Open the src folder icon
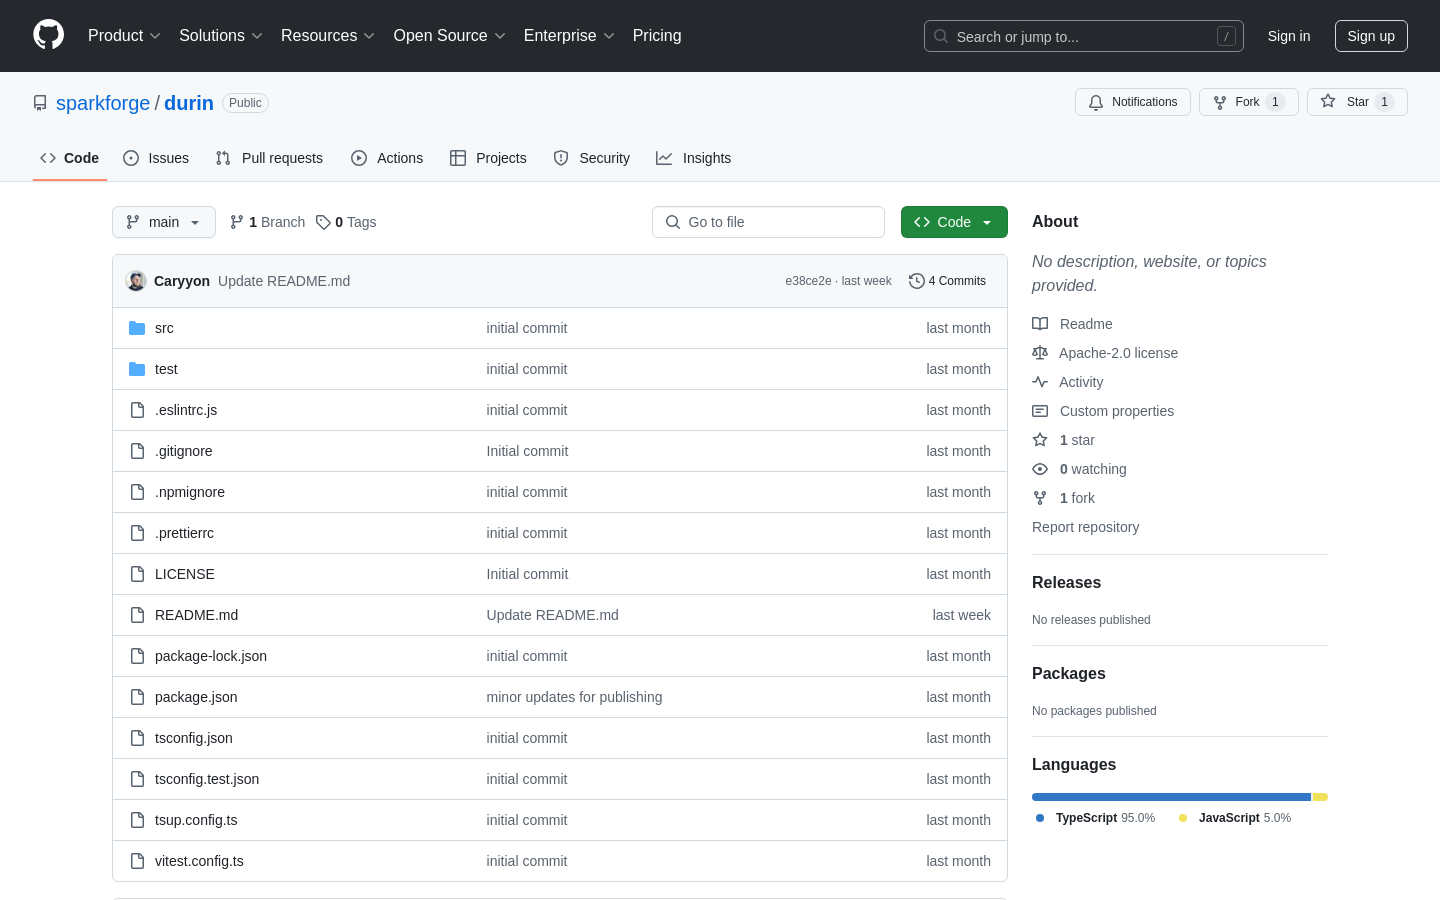 137,328
